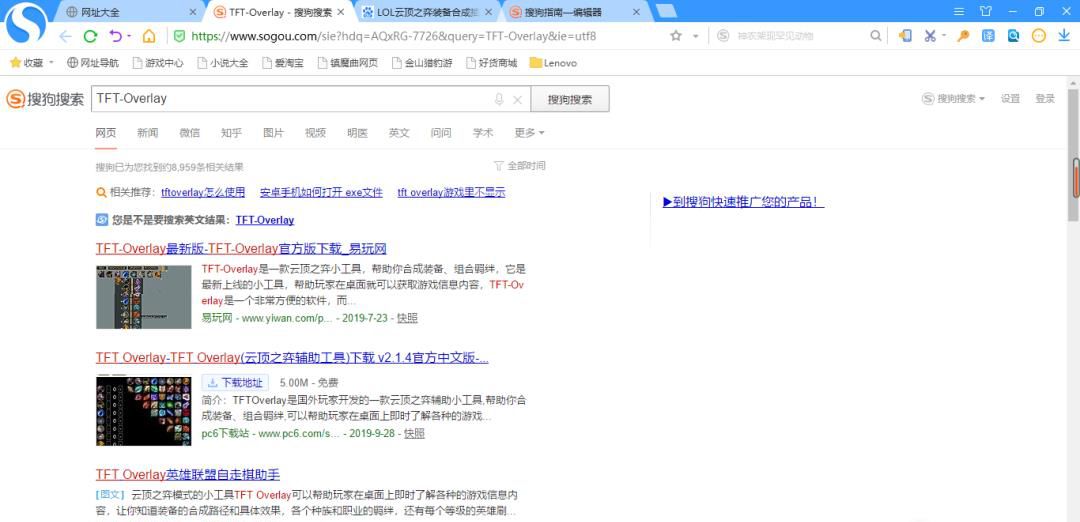Viewport: 1080px width, 522px height.
Task: Click the new tab button
Action: [666, 12]
